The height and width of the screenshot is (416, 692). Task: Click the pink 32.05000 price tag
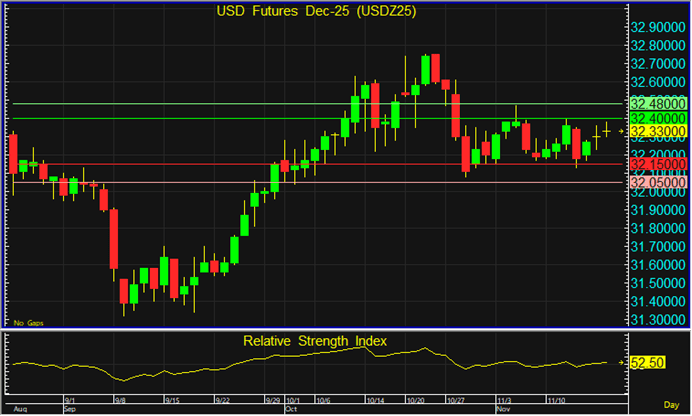click(657, 182)
